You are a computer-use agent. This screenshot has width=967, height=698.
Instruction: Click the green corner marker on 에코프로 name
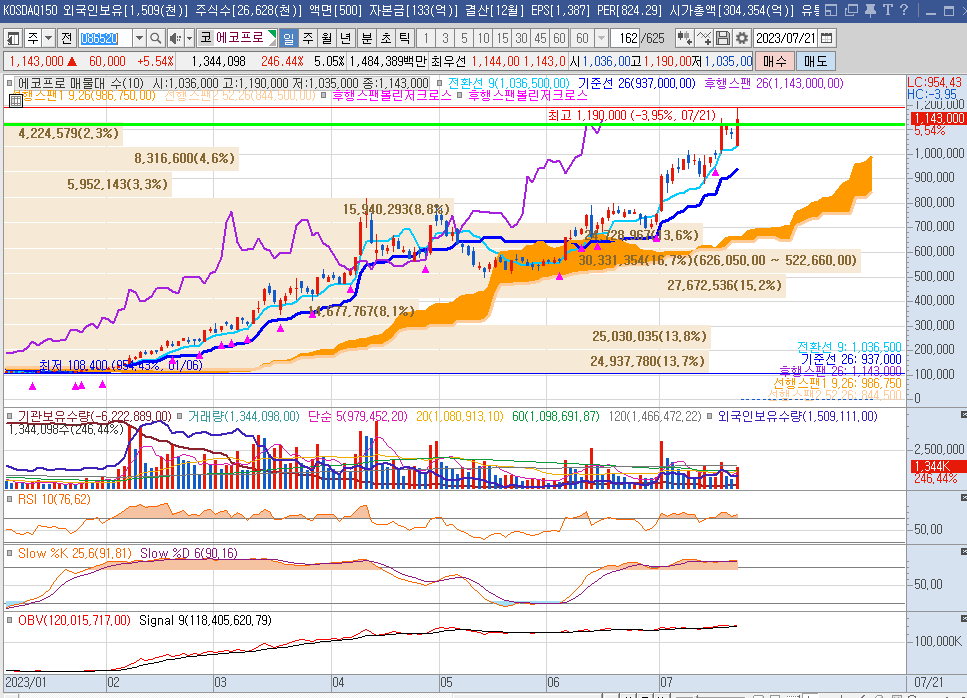pyautogui.click(x=272, y=35)
